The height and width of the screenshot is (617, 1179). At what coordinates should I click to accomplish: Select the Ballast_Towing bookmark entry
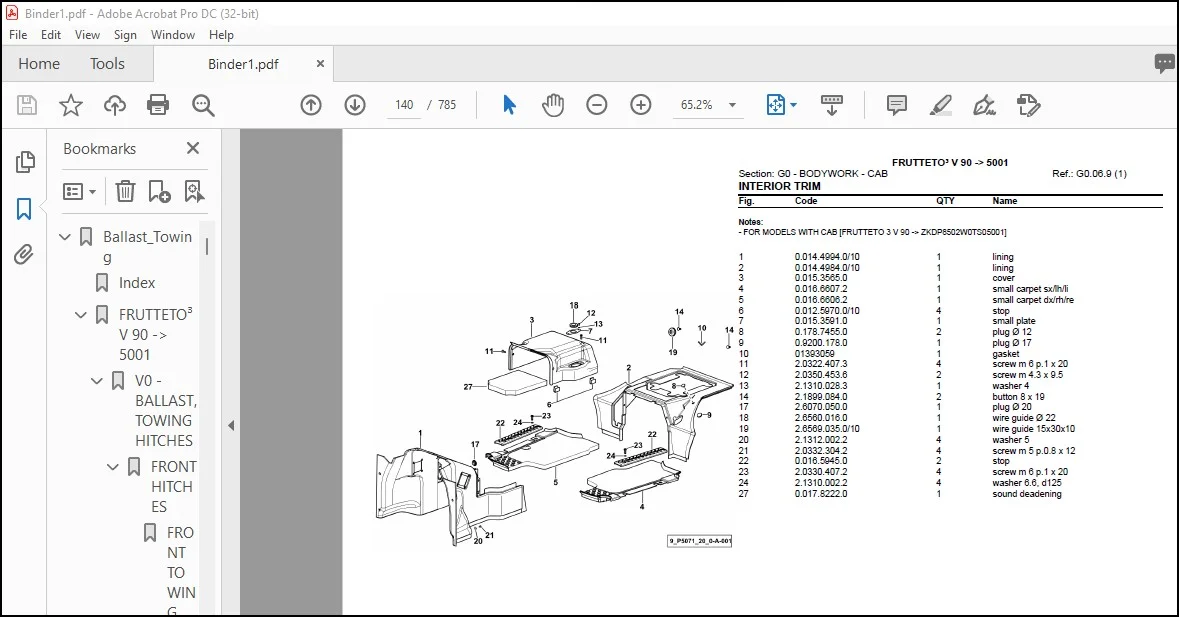click(147, 246)
